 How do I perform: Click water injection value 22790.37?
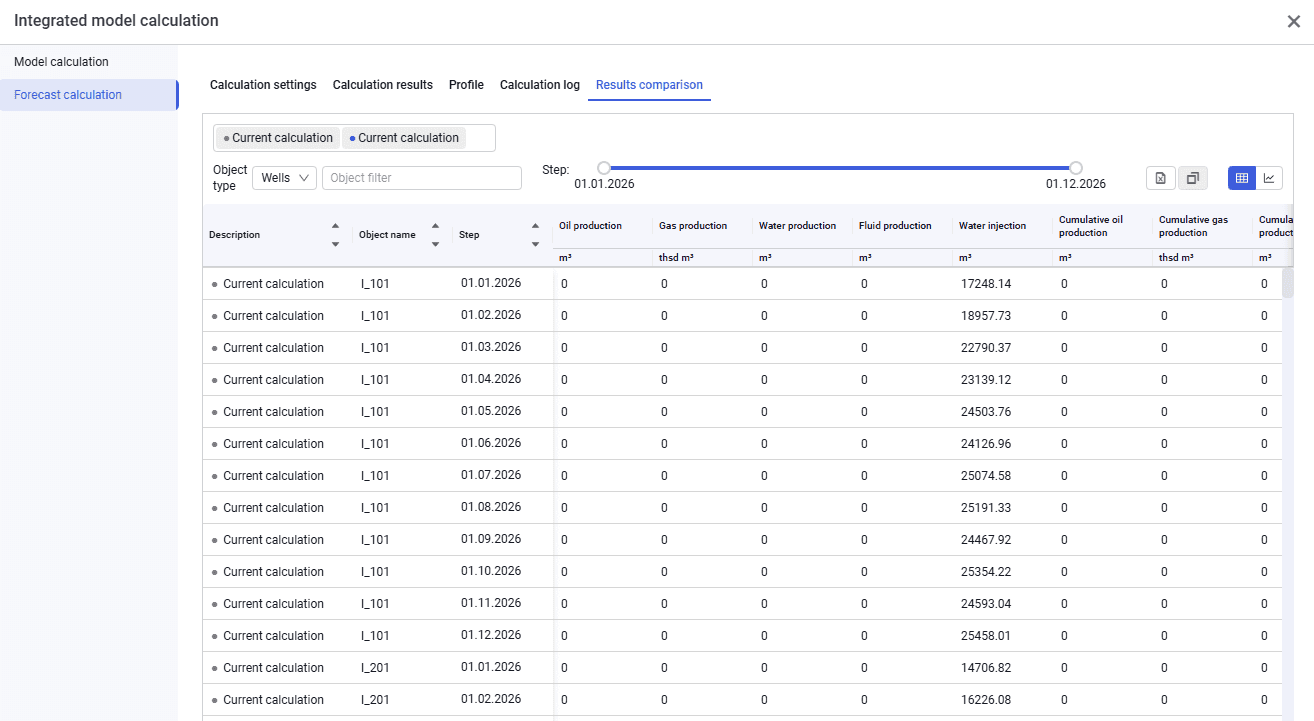point(986,348)
